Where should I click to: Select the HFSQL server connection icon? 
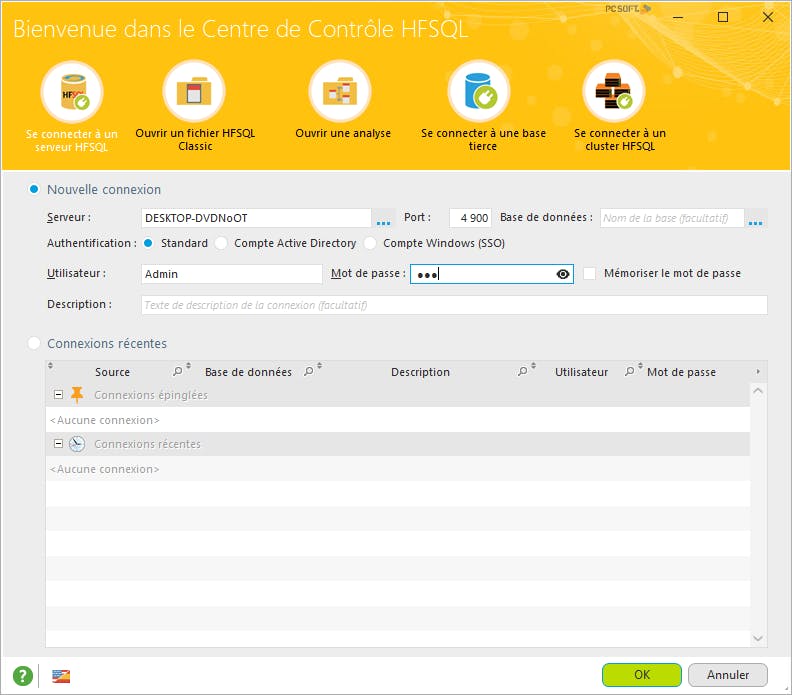(72, 92)
